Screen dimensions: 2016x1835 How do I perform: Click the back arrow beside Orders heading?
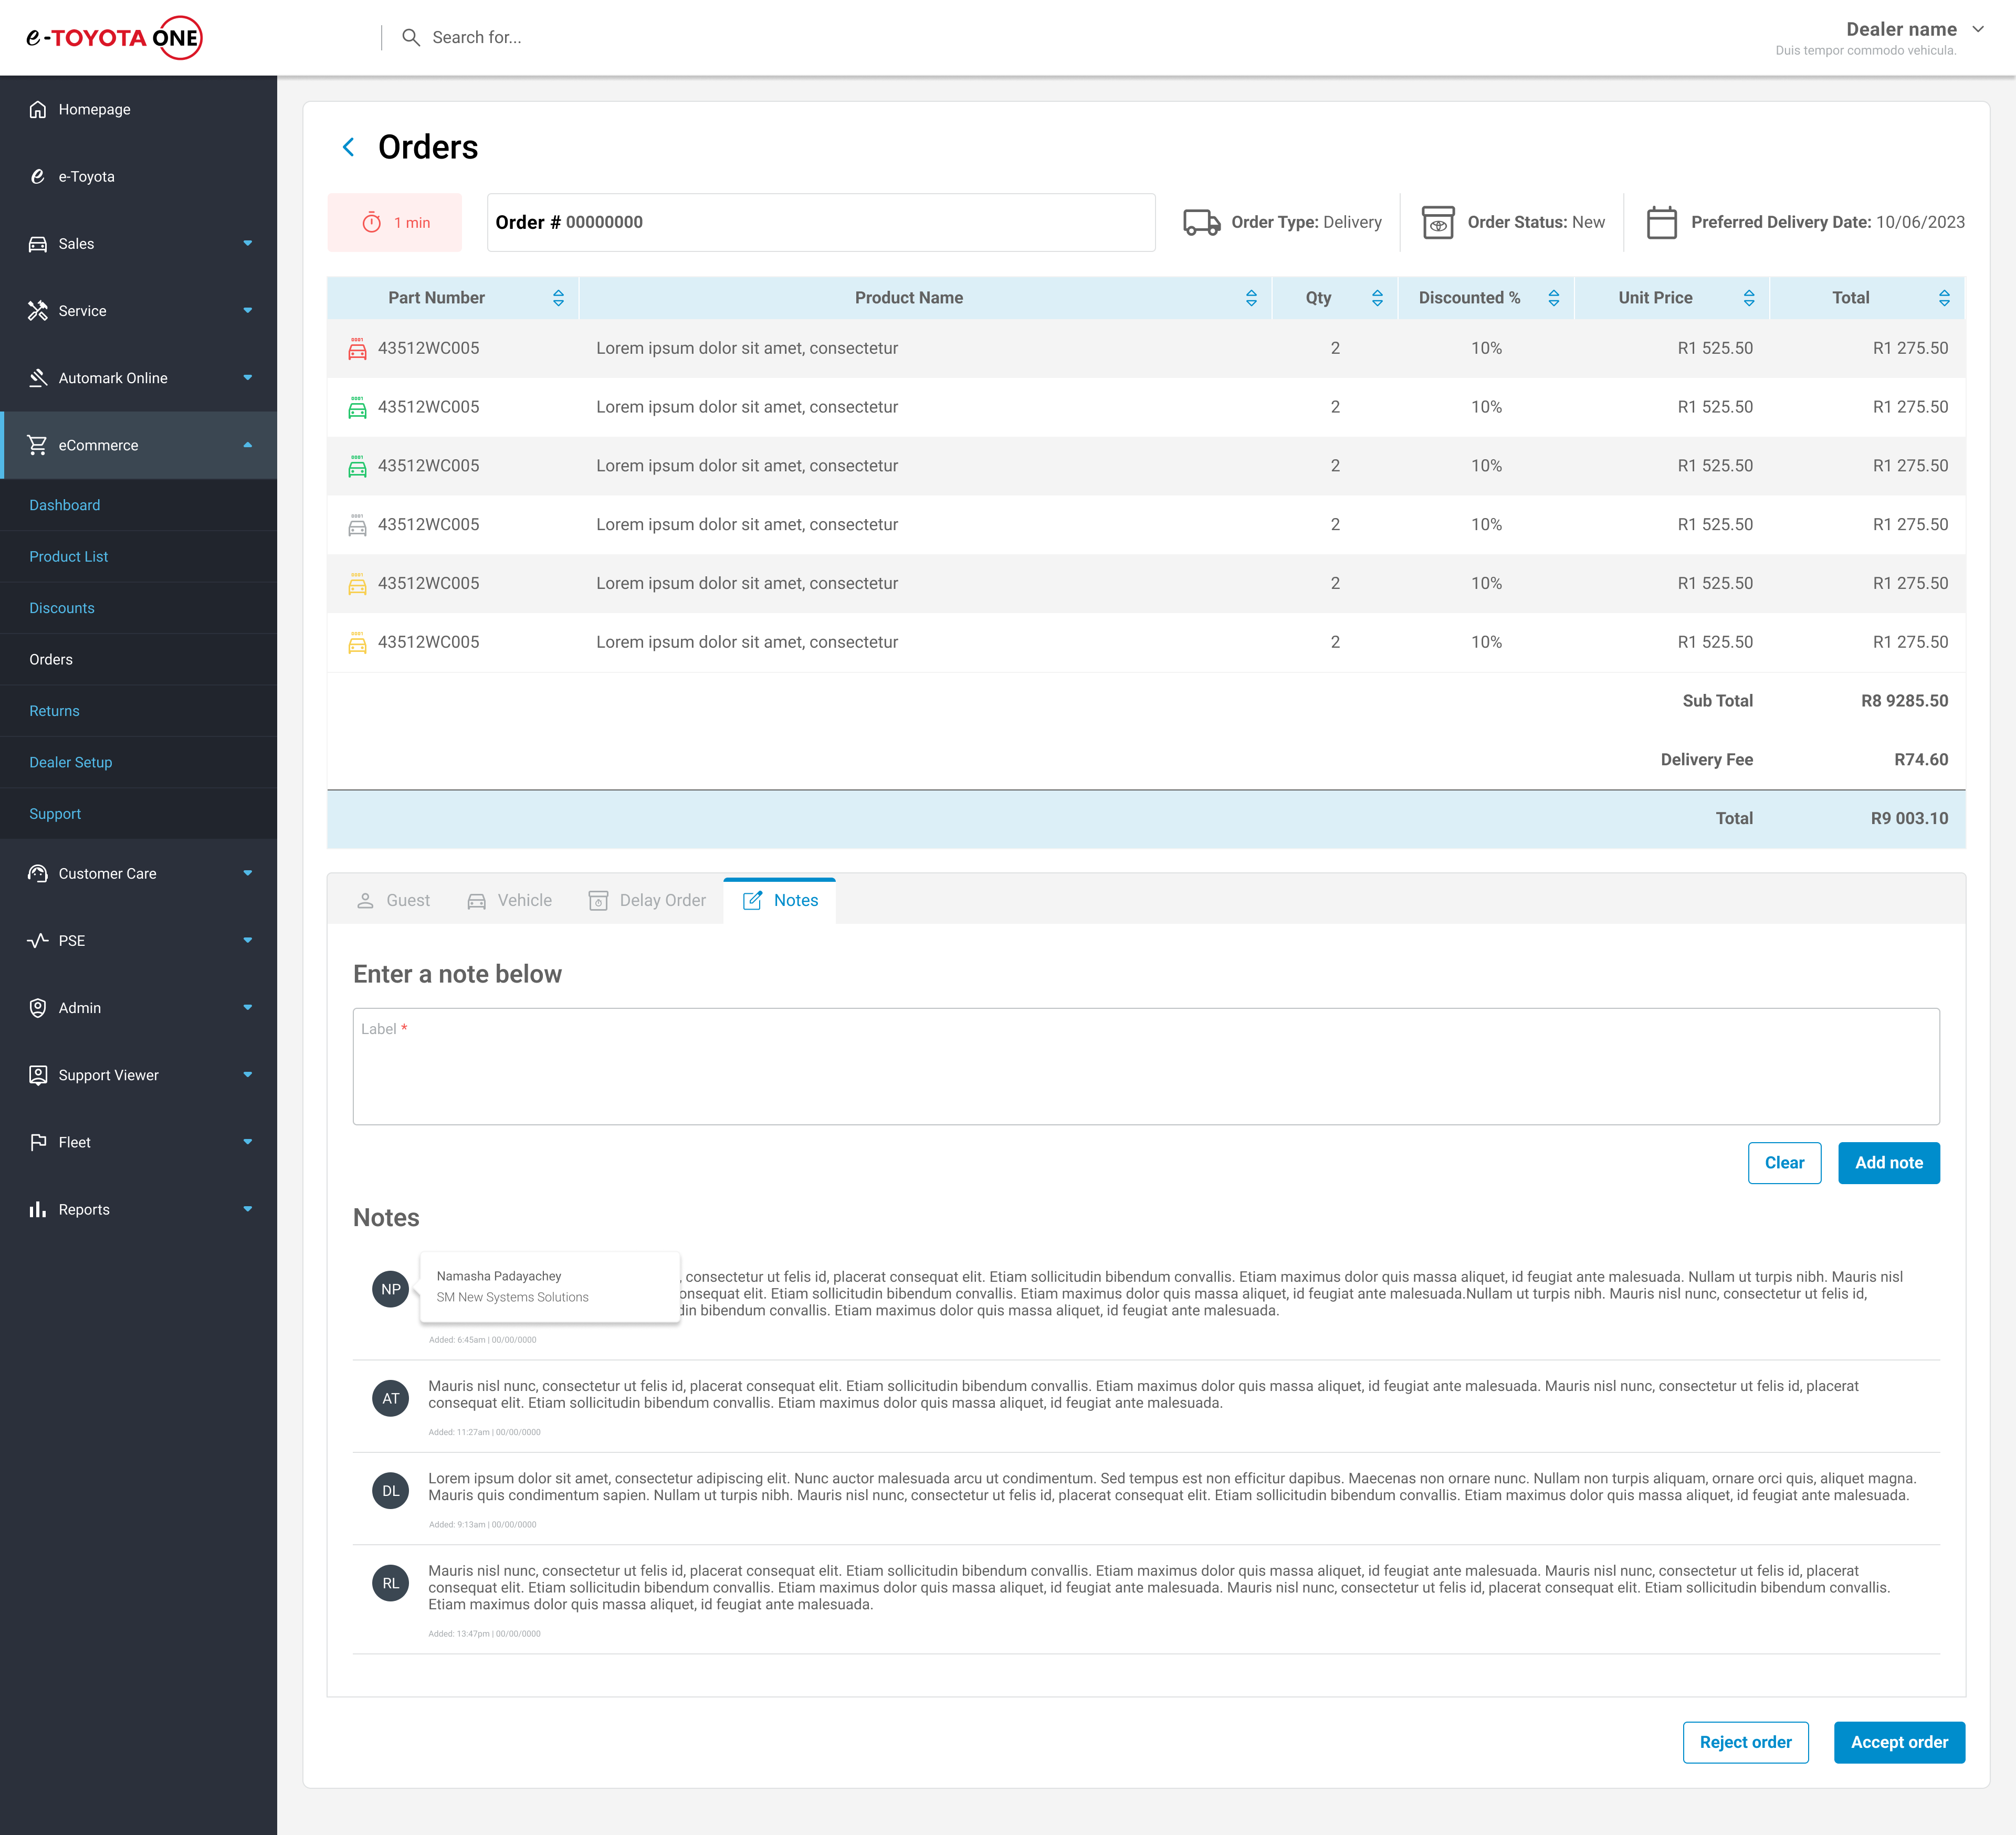348,147
